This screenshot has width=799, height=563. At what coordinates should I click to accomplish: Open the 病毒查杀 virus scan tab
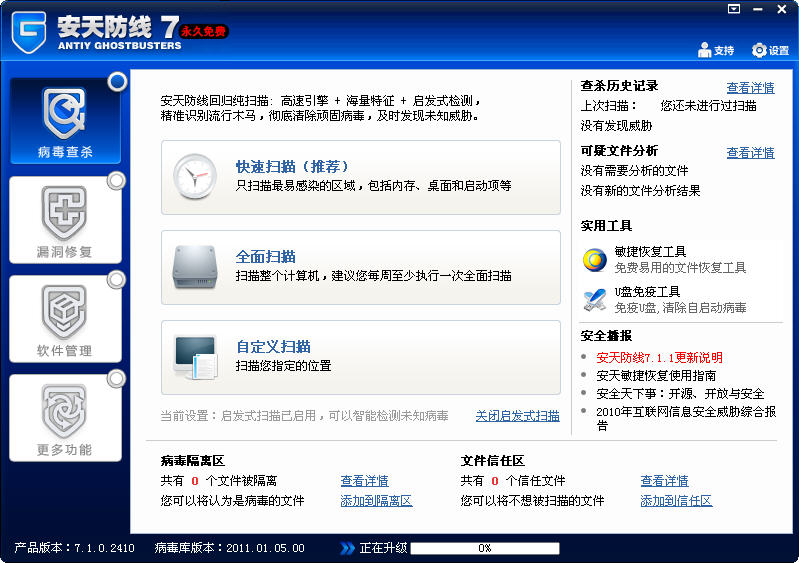coord(65,121)
